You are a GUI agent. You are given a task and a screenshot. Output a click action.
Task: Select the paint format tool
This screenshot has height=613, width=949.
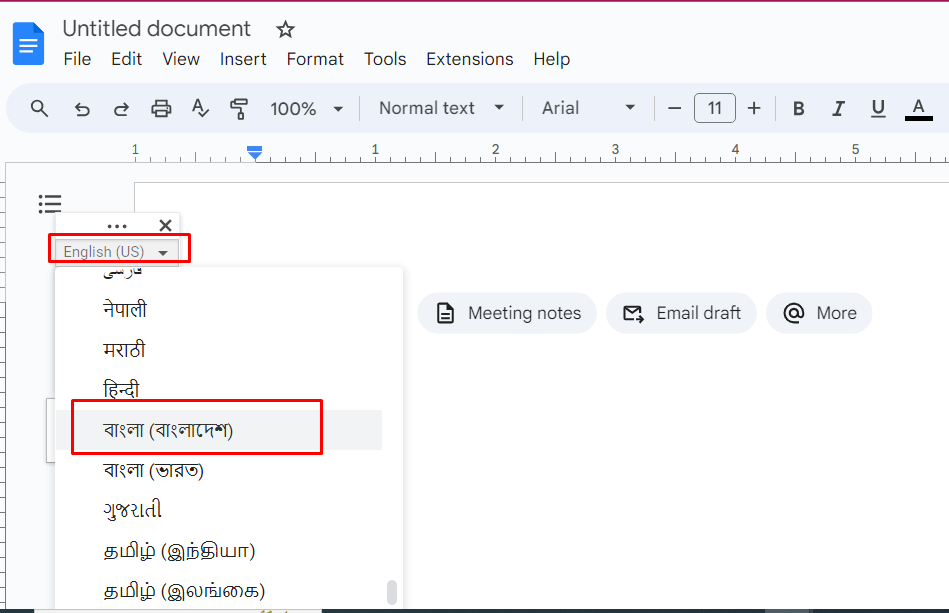pos(239,109)
